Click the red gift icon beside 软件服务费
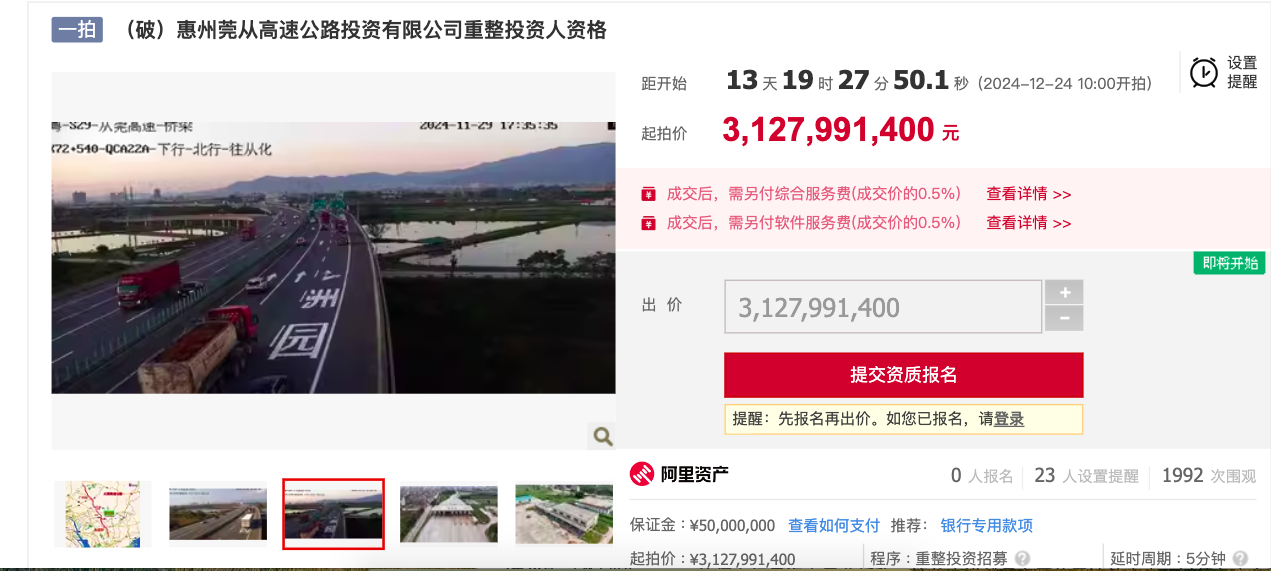This screenshot has height=571, width=1271. [648, 222]
